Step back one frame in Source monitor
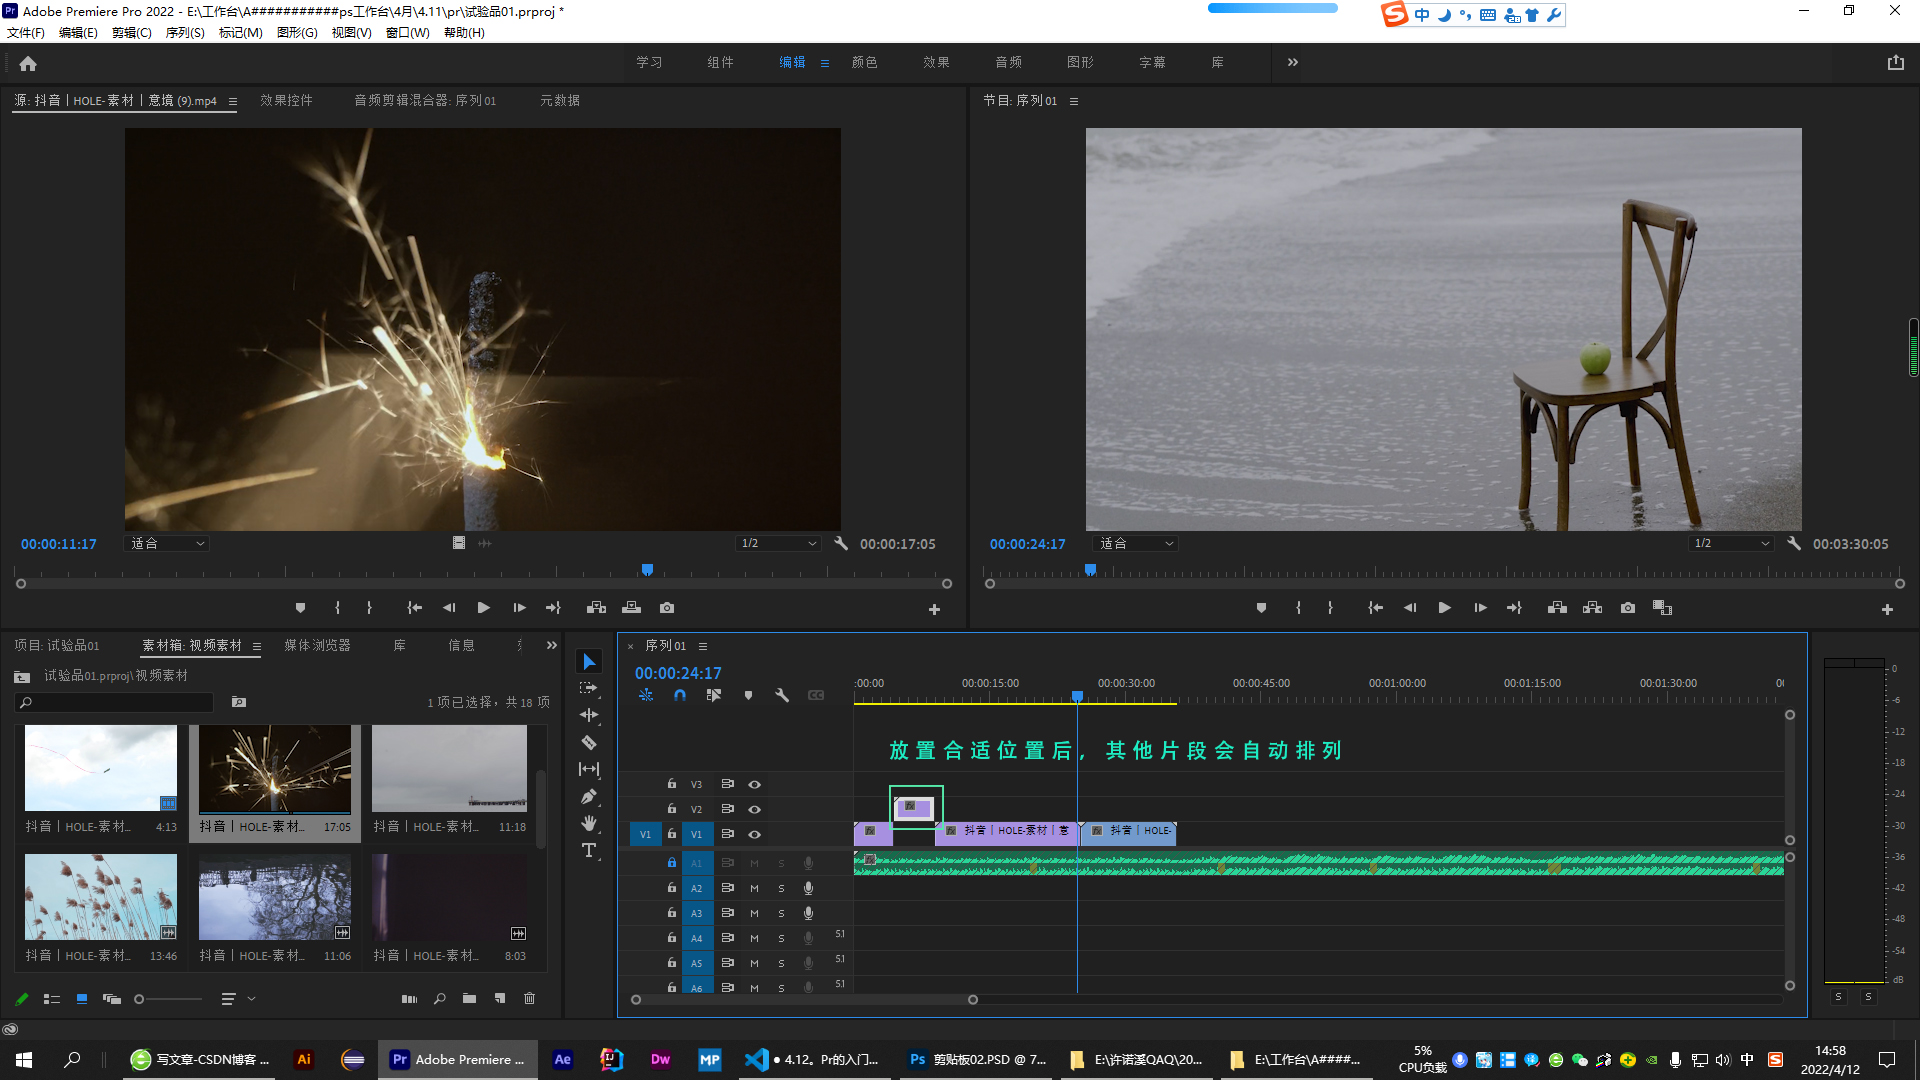This screenshot has width=1920, height=1080. tap(449, 607)
